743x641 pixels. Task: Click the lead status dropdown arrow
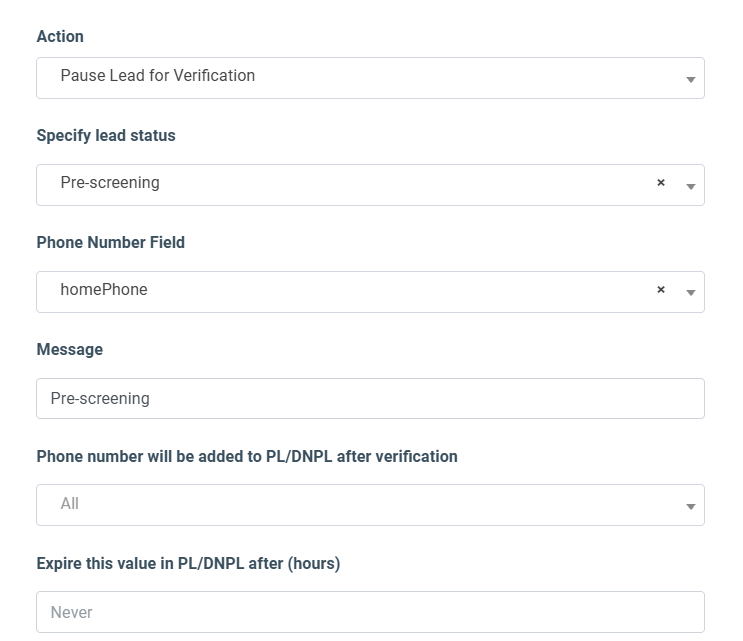coord(690,187)
